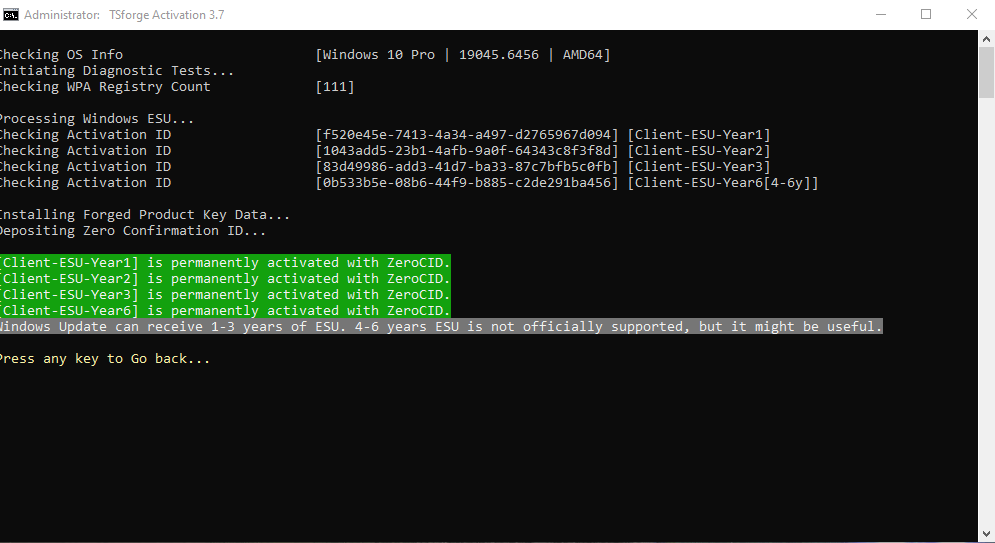
Task: Click the gray Windows Update ESU notice line
Action: point(440,327)
